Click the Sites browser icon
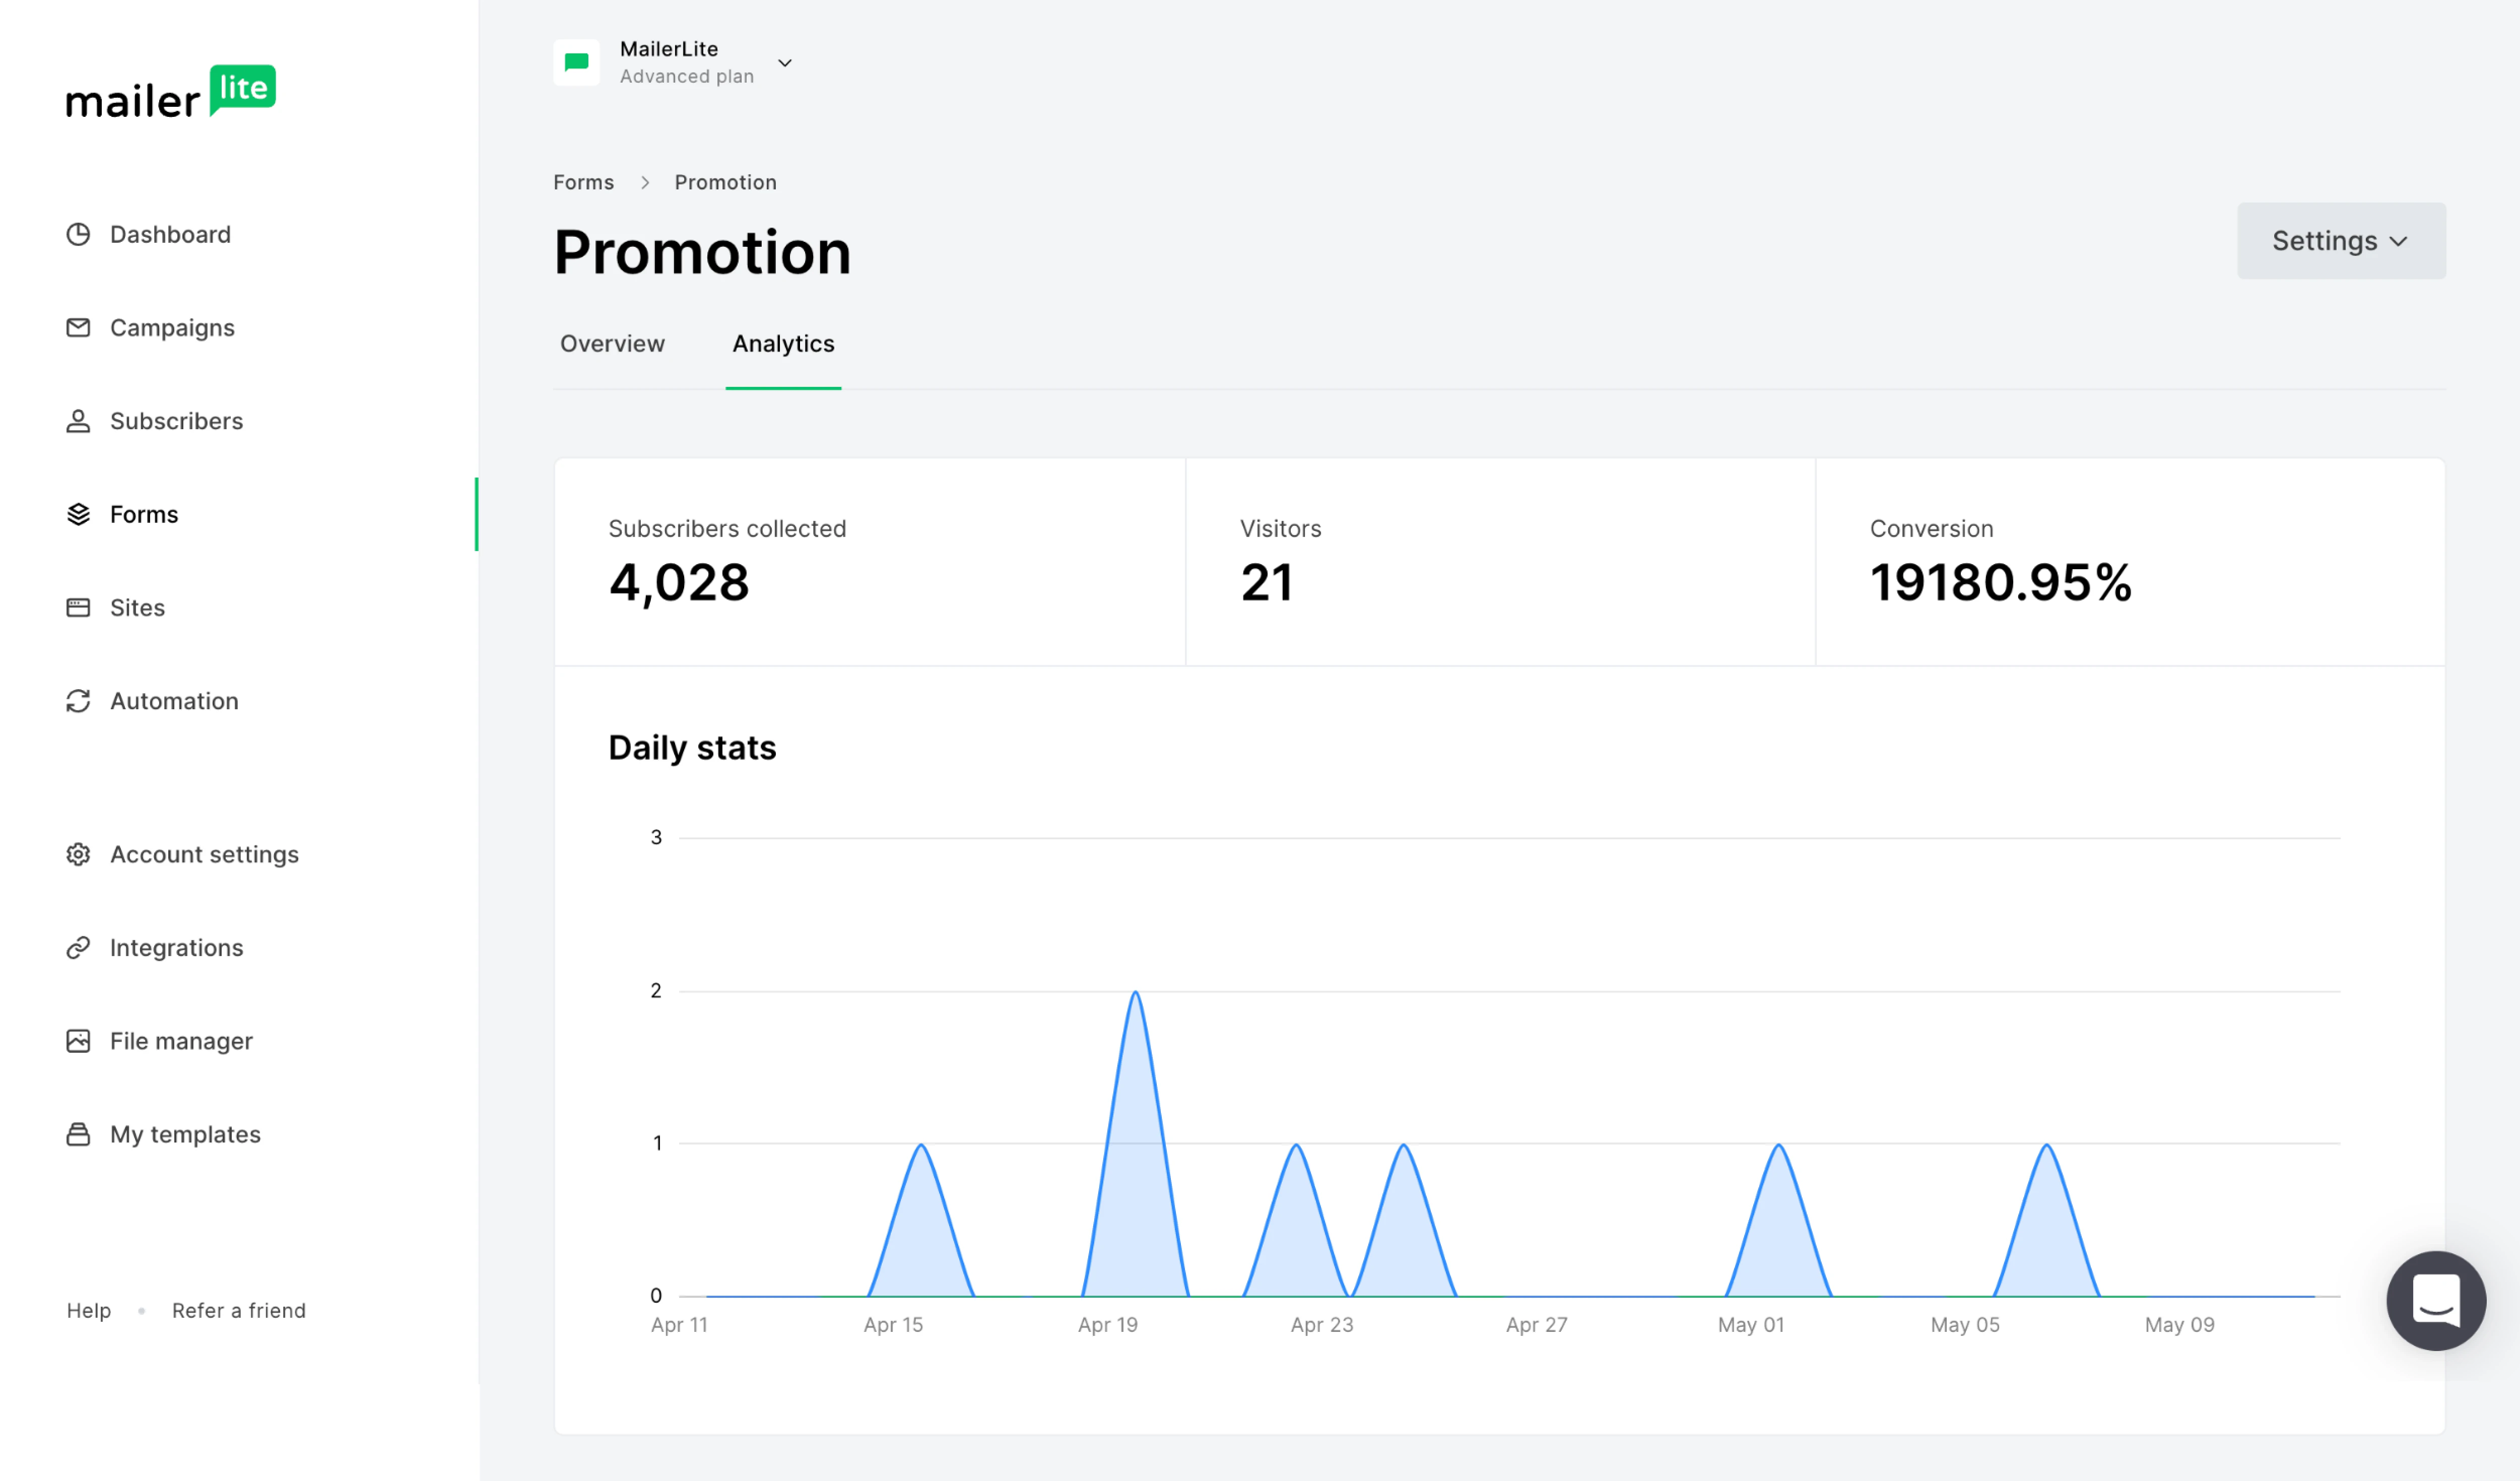This screenshot has height=1481, width=2520. point(78,607)
